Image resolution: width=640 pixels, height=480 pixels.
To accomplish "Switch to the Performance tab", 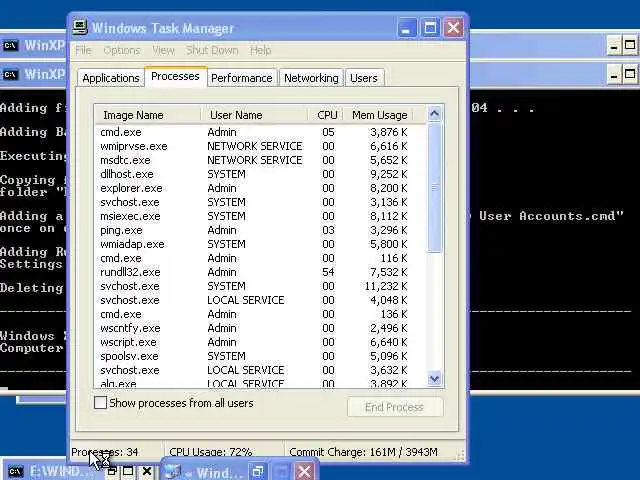I will click(x=242, y=78).
